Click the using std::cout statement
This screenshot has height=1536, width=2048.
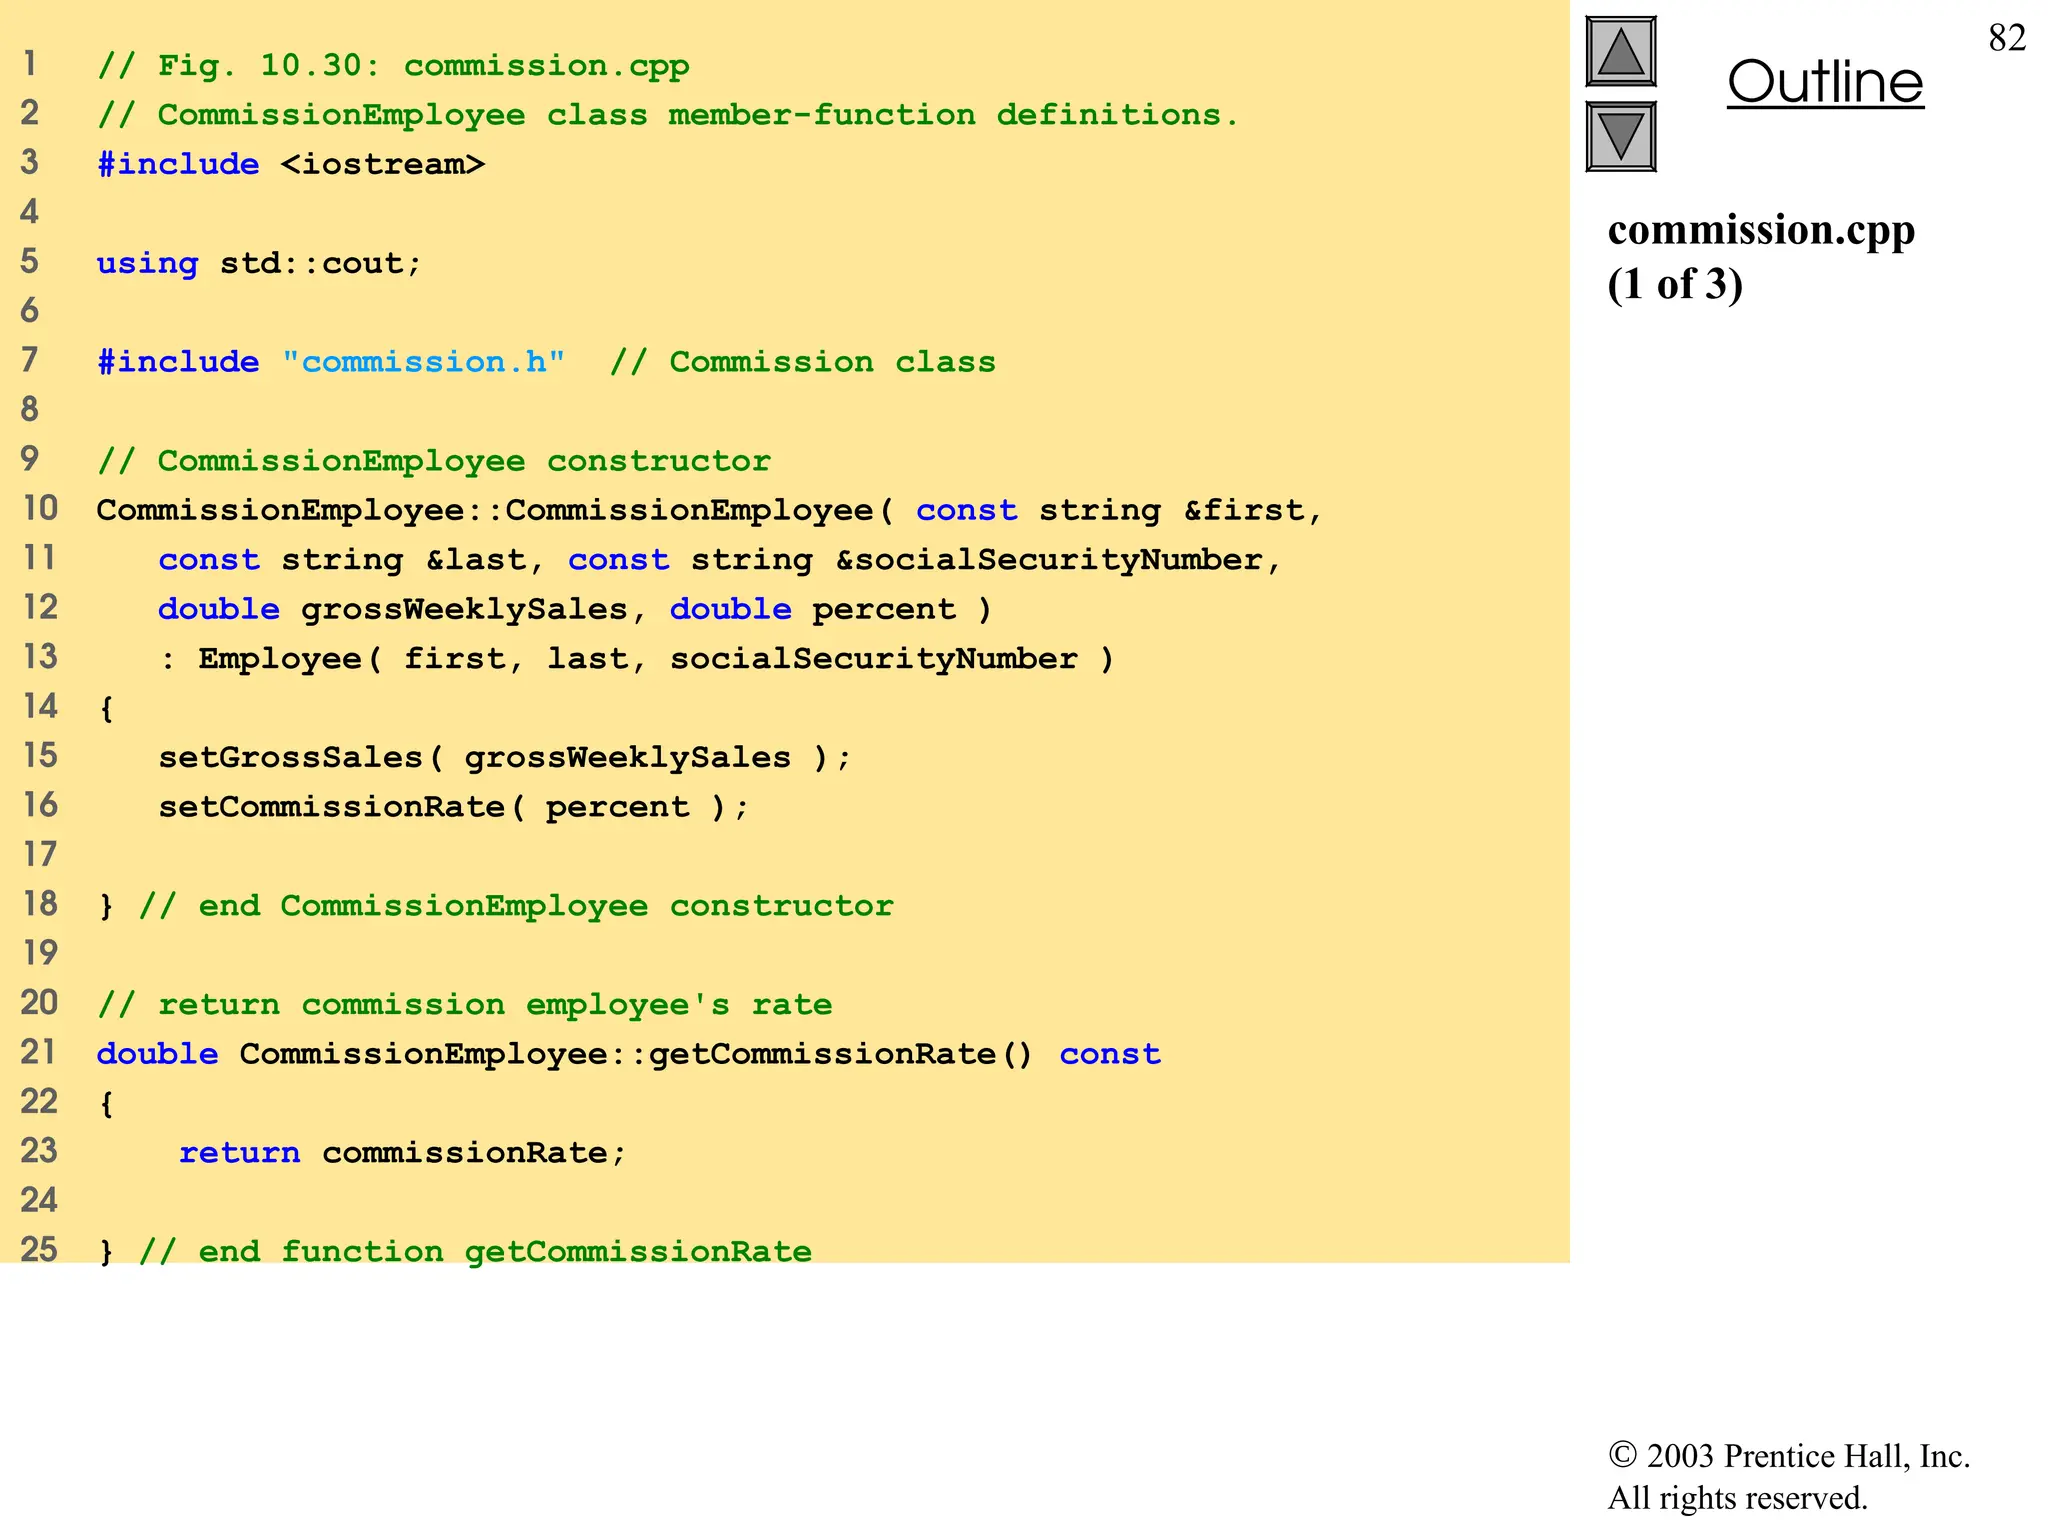(x=259, y=263)
